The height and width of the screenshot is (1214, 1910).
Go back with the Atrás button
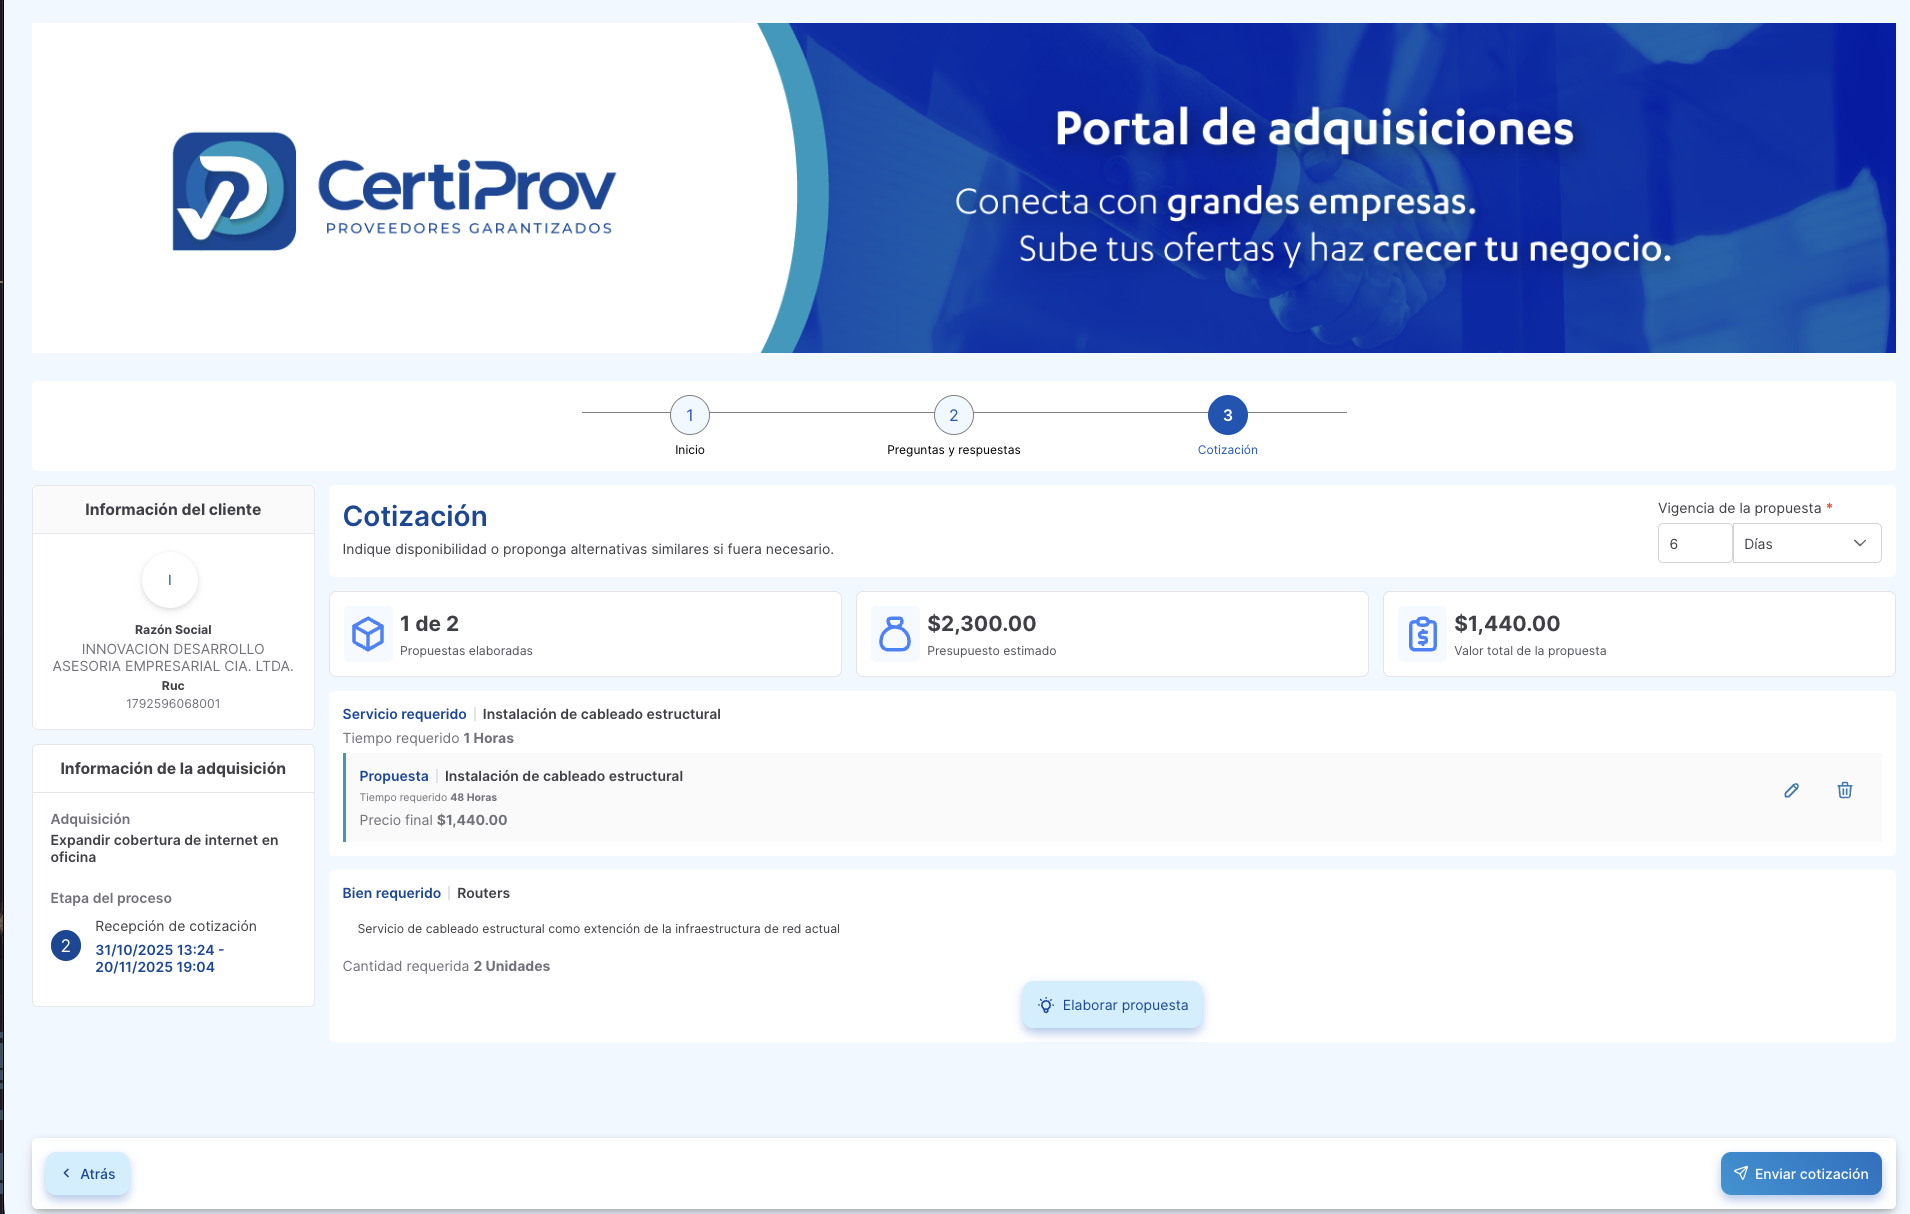[88, 1174]
